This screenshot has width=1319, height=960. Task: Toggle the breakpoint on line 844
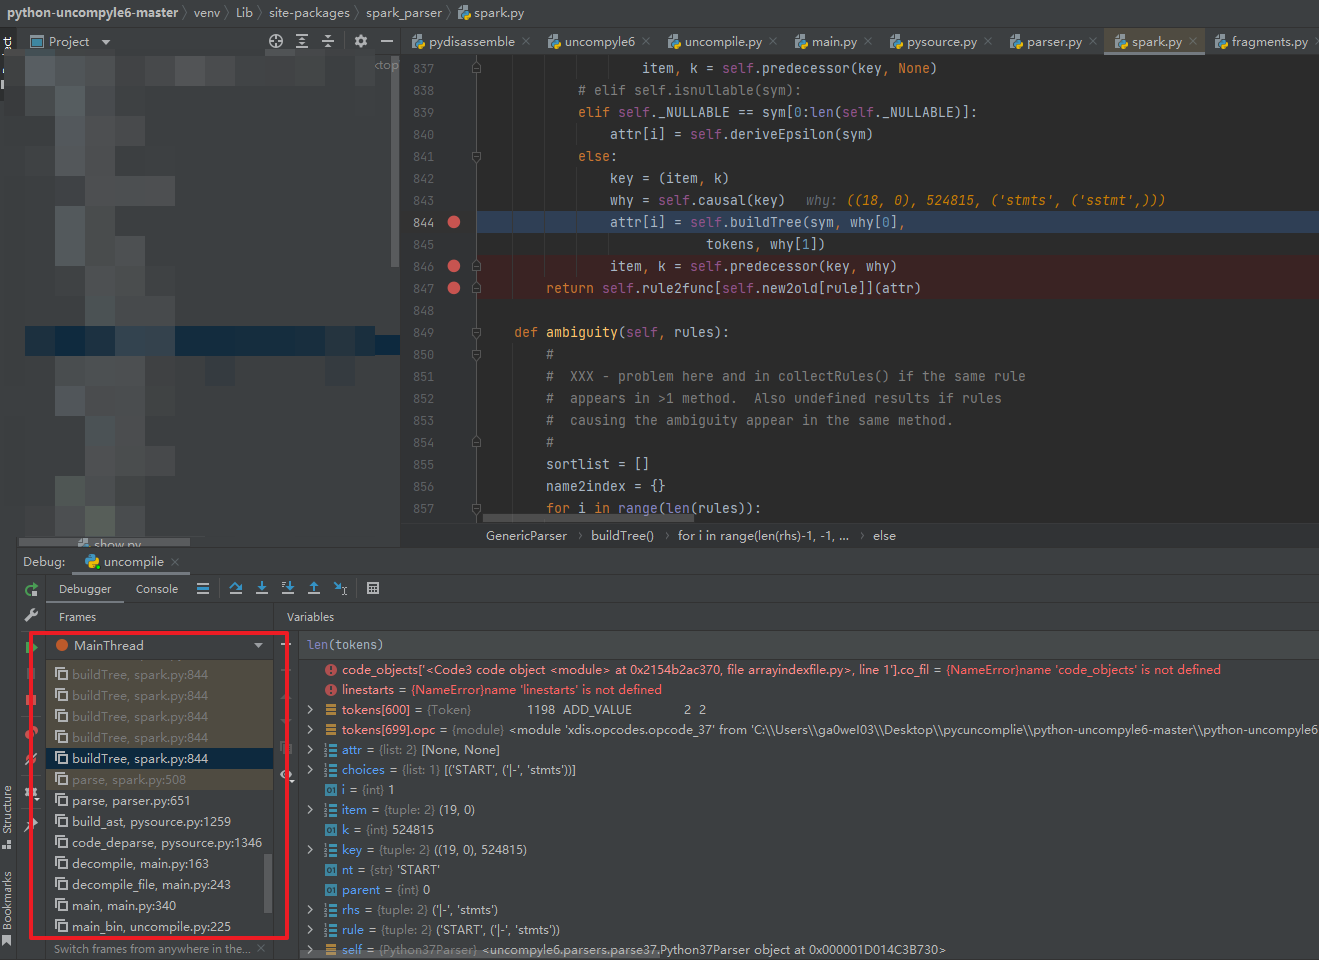(454, 222)
